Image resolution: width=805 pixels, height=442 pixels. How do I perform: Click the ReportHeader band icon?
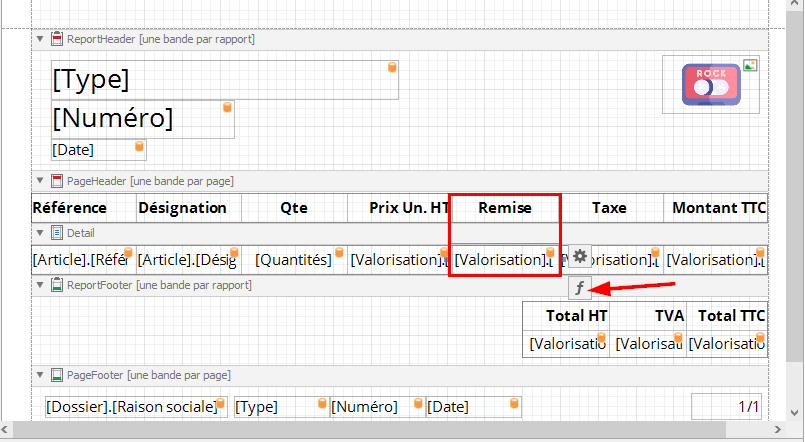(x=57, y=40)
